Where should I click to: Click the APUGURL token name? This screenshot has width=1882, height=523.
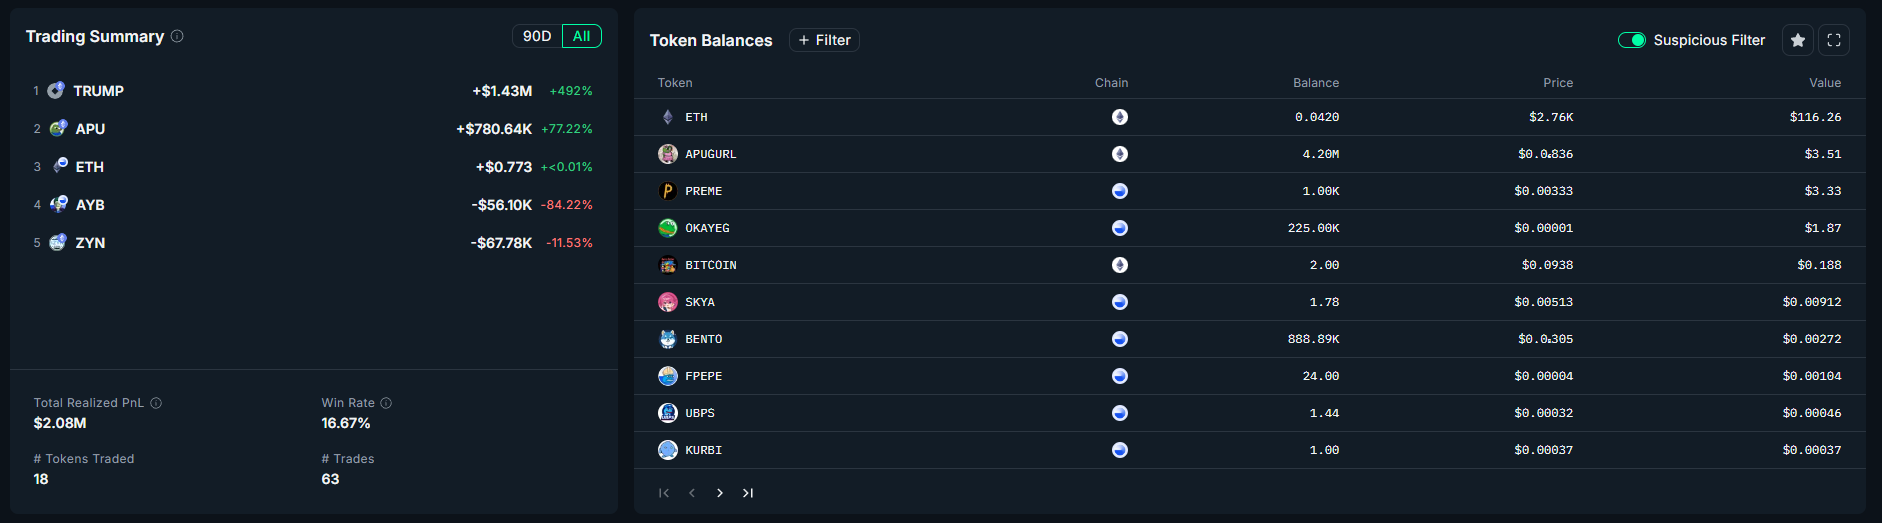coord(711,154)
